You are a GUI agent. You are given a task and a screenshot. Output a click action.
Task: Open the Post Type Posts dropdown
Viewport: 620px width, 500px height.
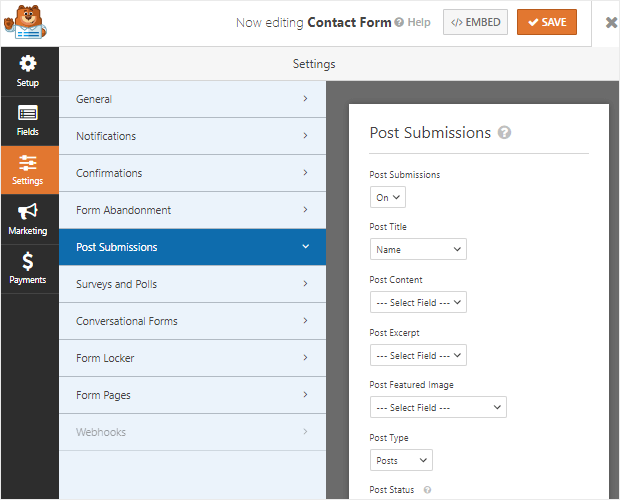[401, 460]
